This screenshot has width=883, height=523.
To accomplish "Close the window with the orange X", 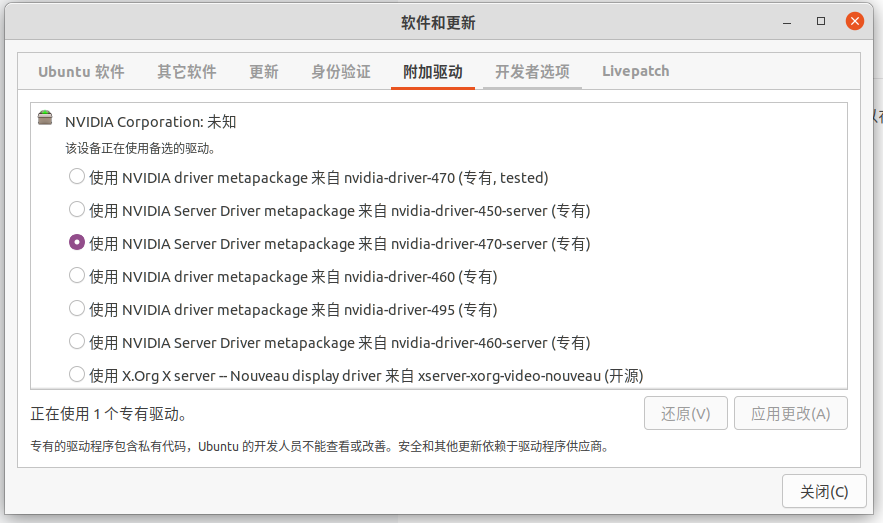I will coord(855,21).
